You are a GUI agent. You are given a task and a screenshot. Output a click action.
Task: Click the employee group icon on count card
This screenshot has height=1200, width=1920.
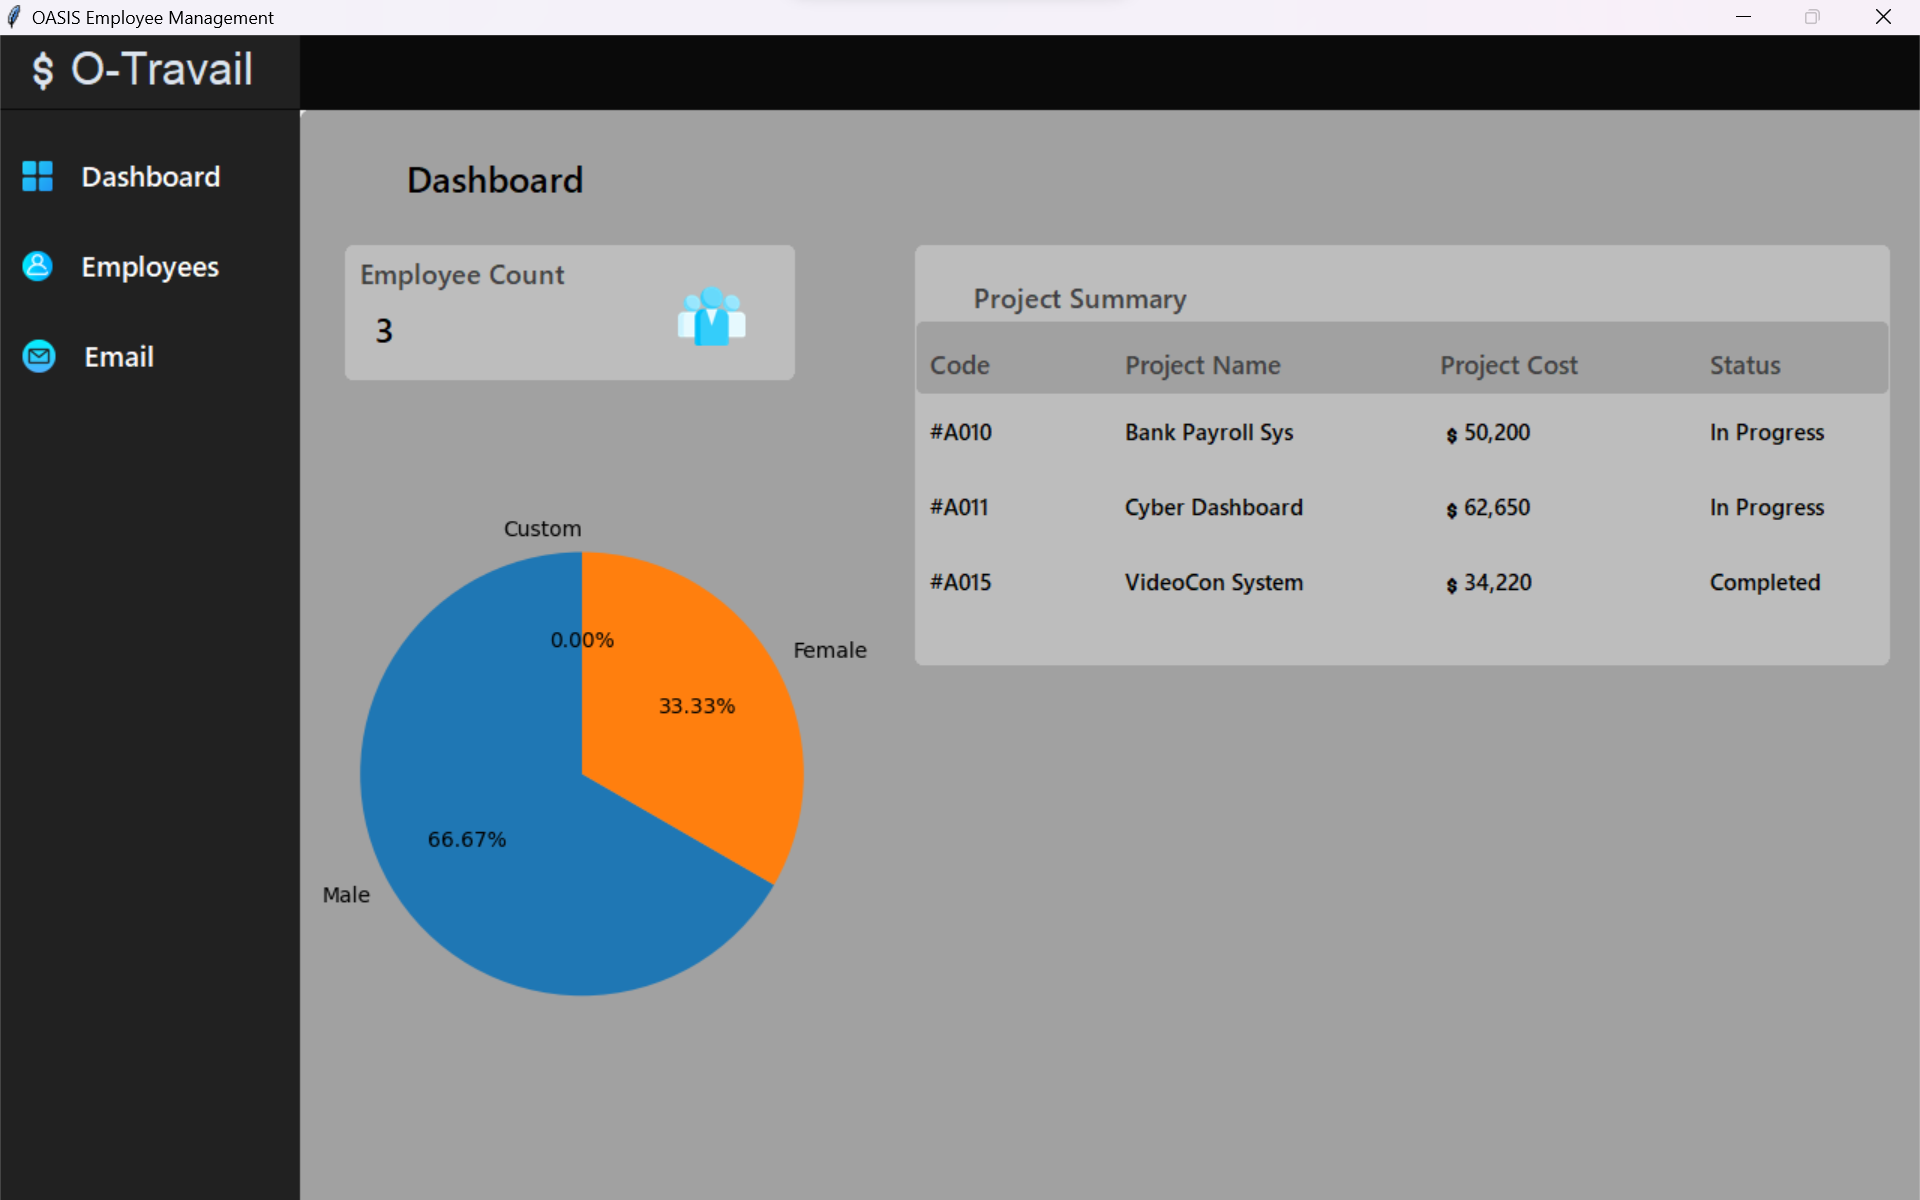(x=712, y=316)
